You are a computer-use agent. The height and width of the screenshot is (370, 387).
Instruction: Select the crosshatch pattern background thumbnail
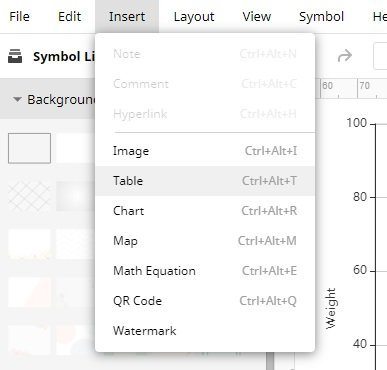click(29, 196)
